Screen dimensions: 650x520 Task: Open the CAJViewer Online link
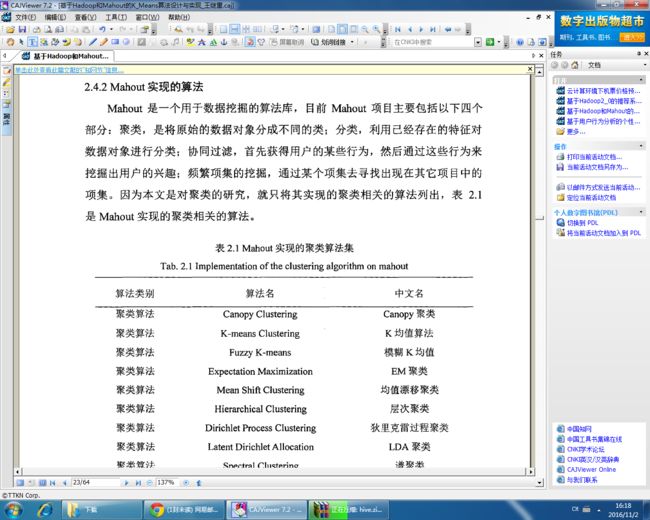(591, 469)
